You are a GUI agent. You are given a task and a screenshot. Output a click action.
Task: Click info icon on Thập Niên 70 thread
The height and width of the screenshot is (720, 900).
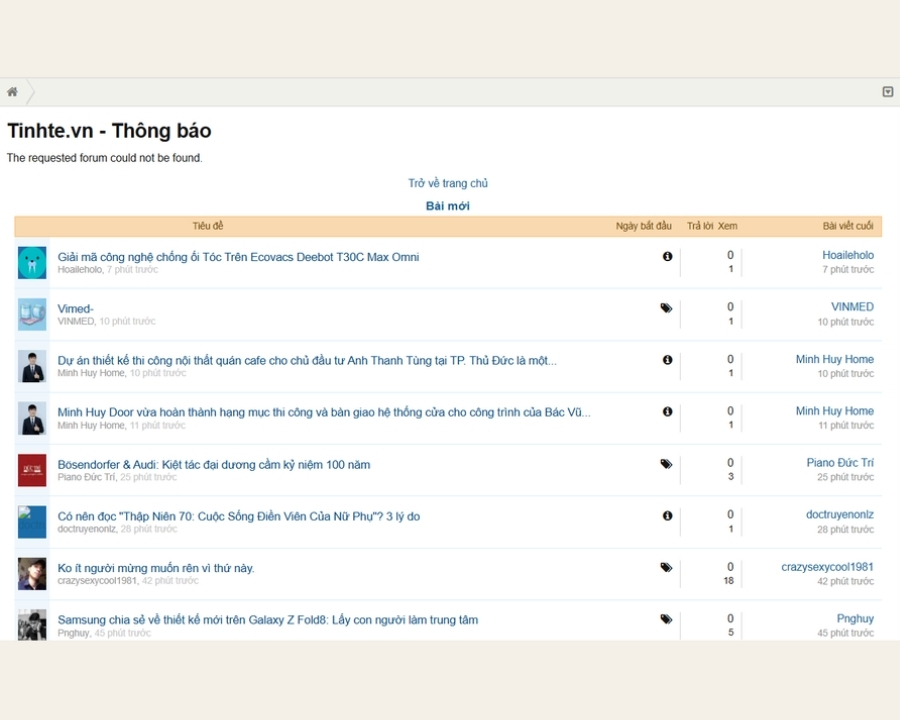(667, 516)
